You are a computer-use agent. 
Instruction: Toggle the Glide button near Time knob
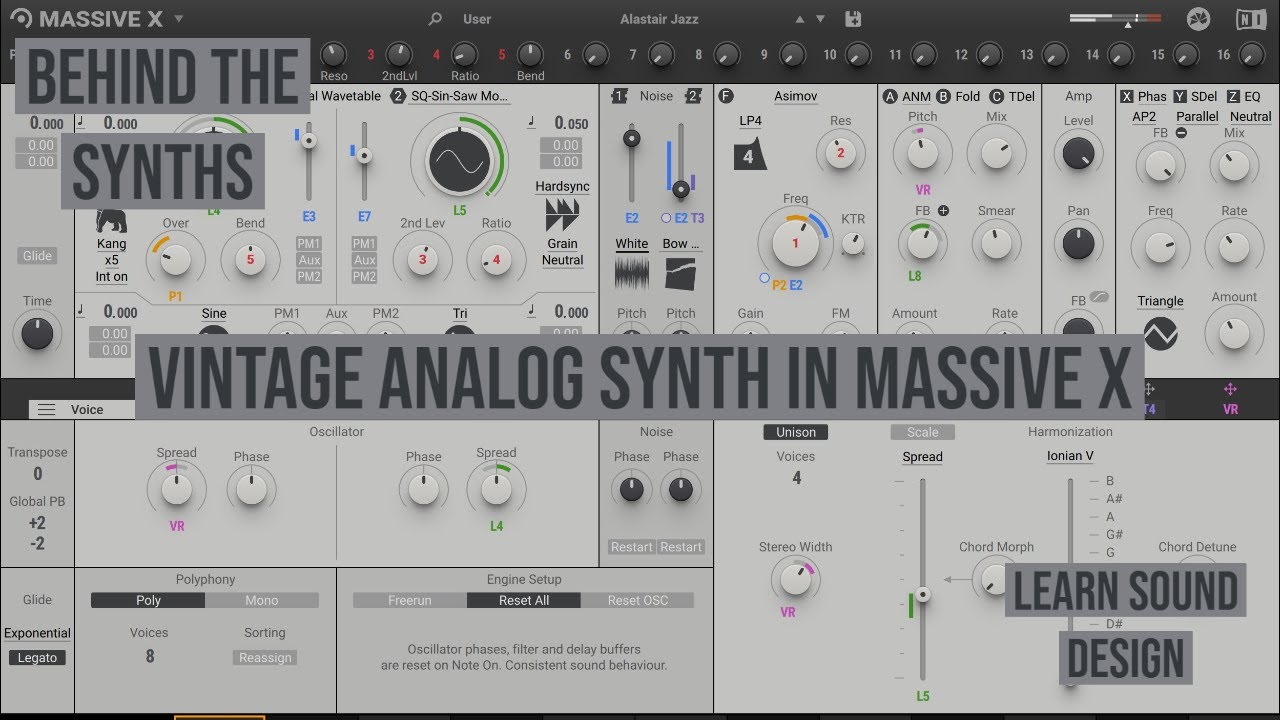(x=37, y=256)
